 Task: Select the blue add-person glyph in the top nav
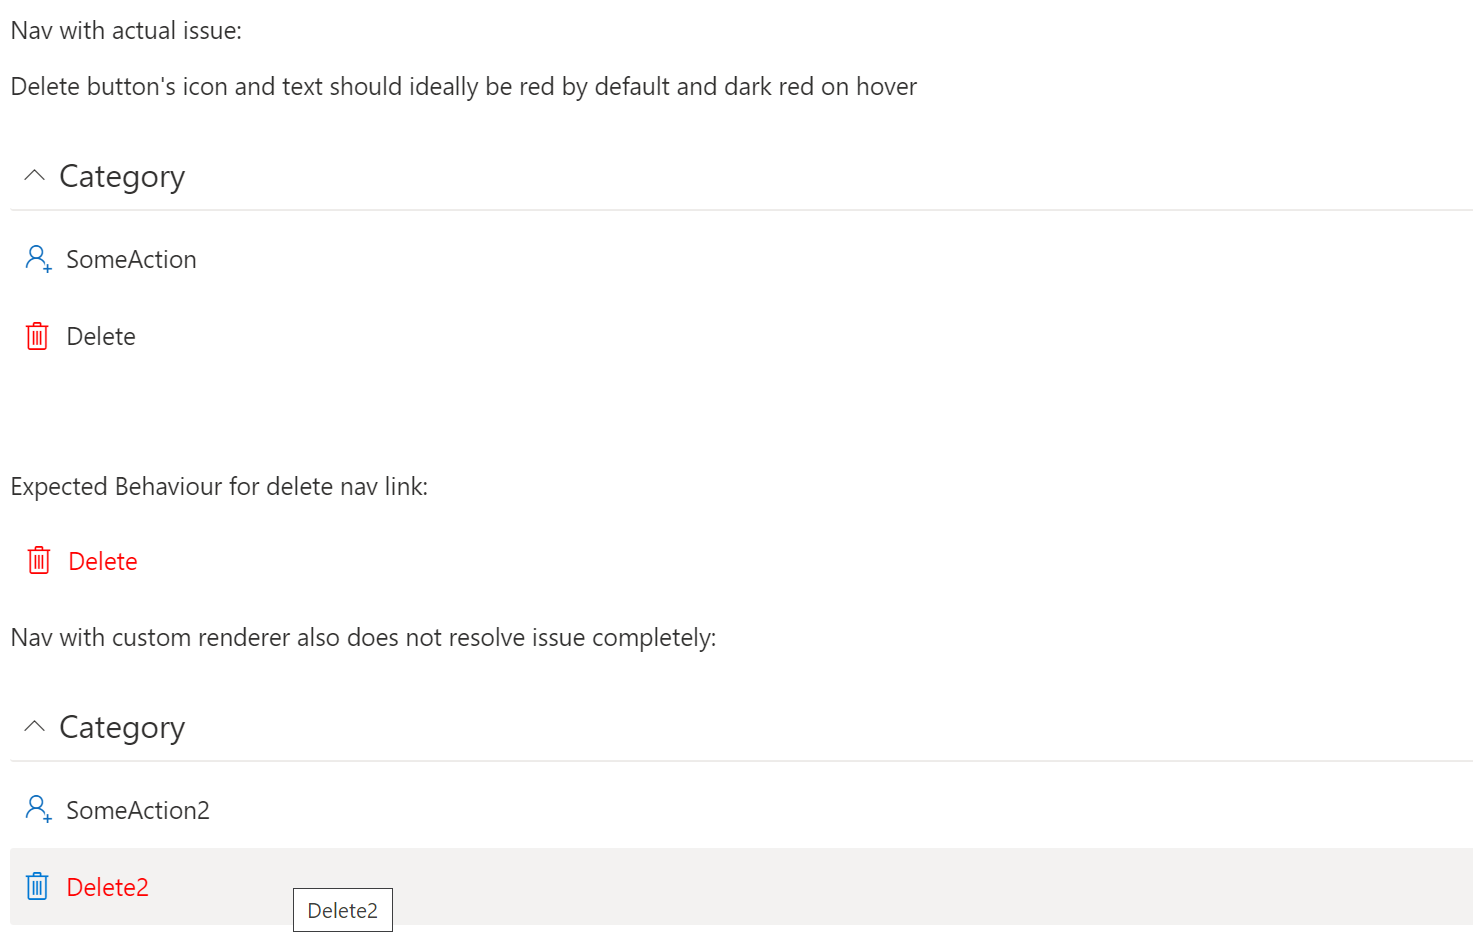[38, 258]
